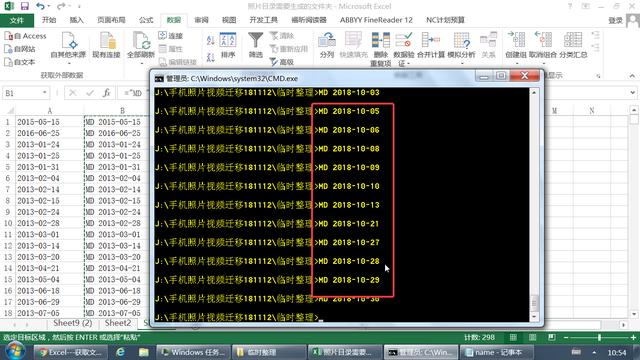Switch to Sheet9 (2) tab

click(73, 323)
